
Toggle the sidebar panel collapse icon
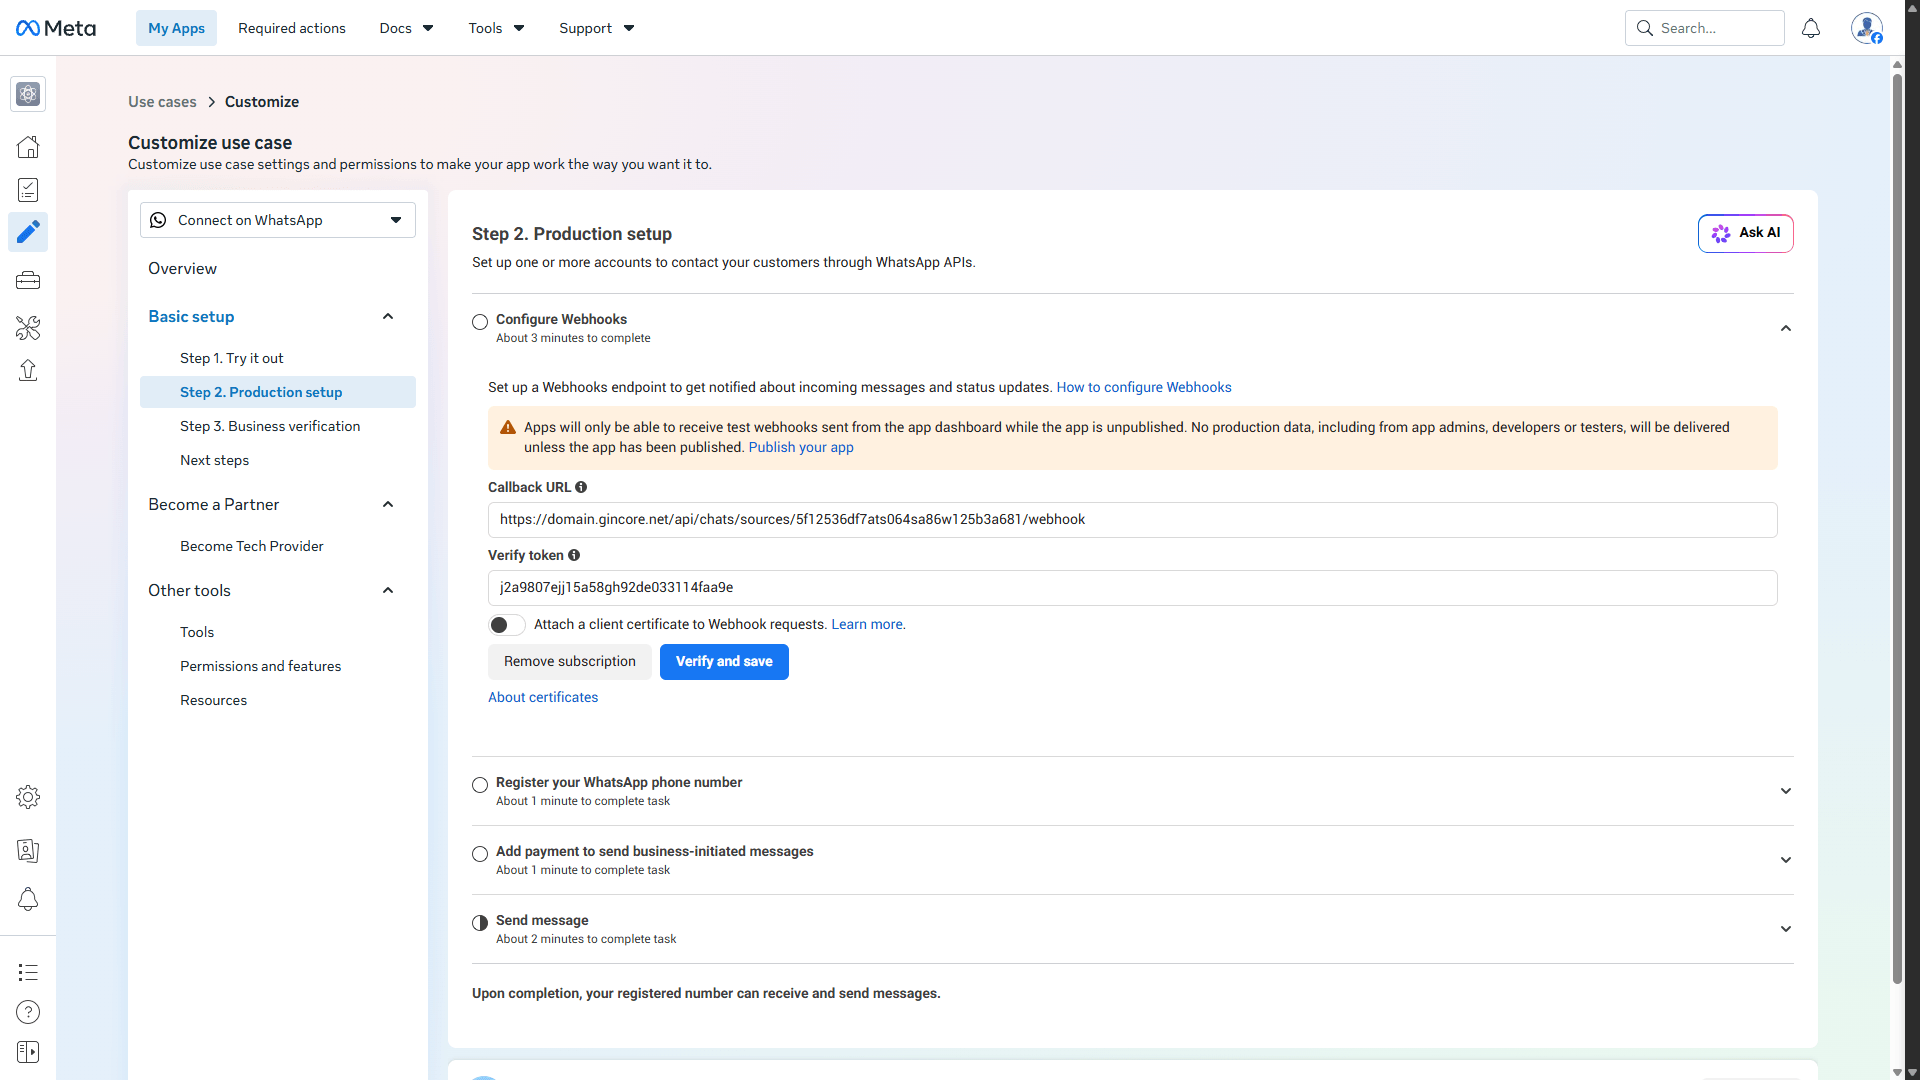[x=28, y=1052]
